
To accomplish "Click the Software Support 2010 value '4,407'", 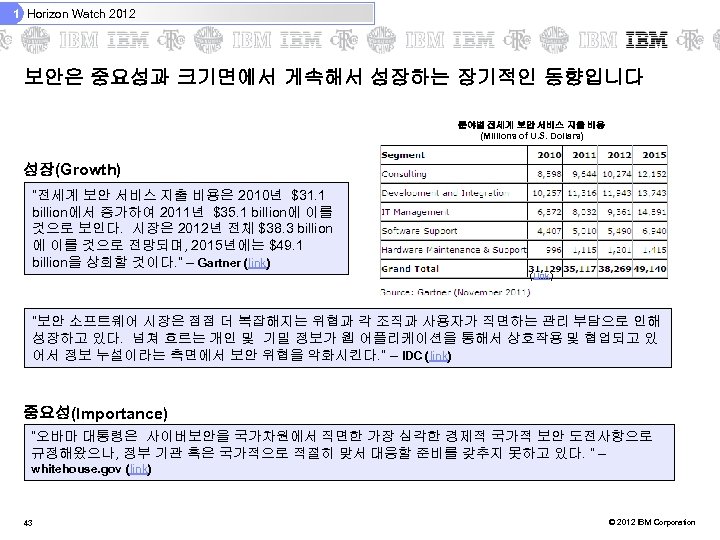I will tap(549, 231).
